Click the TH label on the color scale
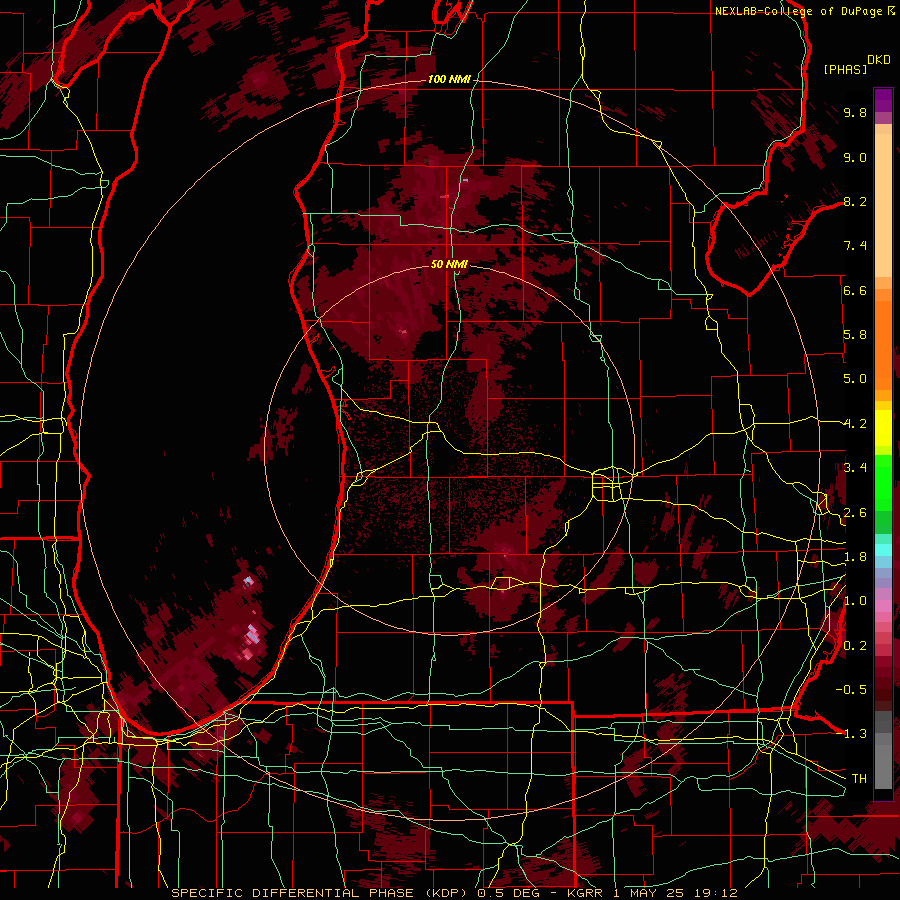 (x=859, y=779)
